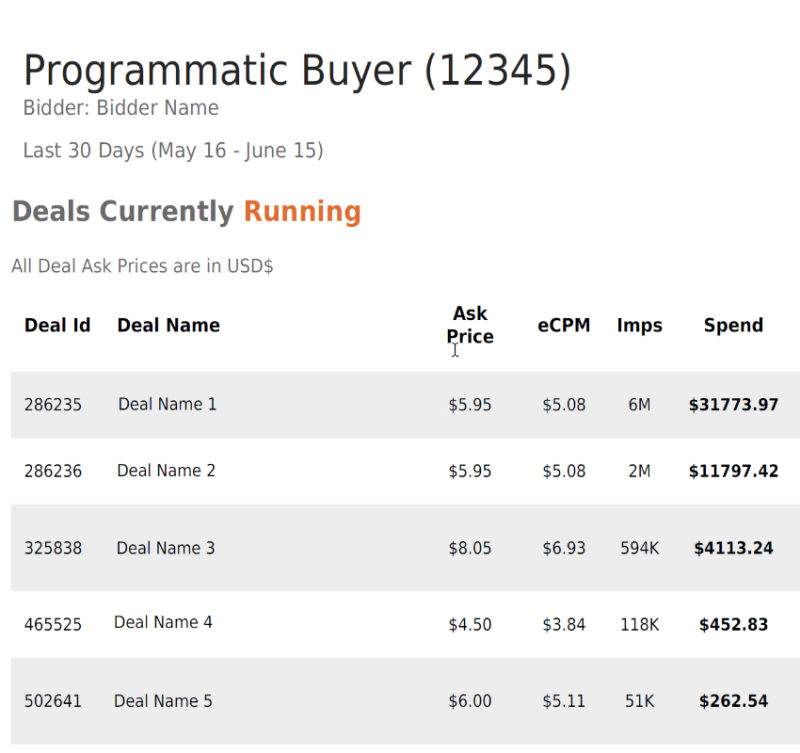
Task: Click the spend amount $452.83
Action: (733, 624)
